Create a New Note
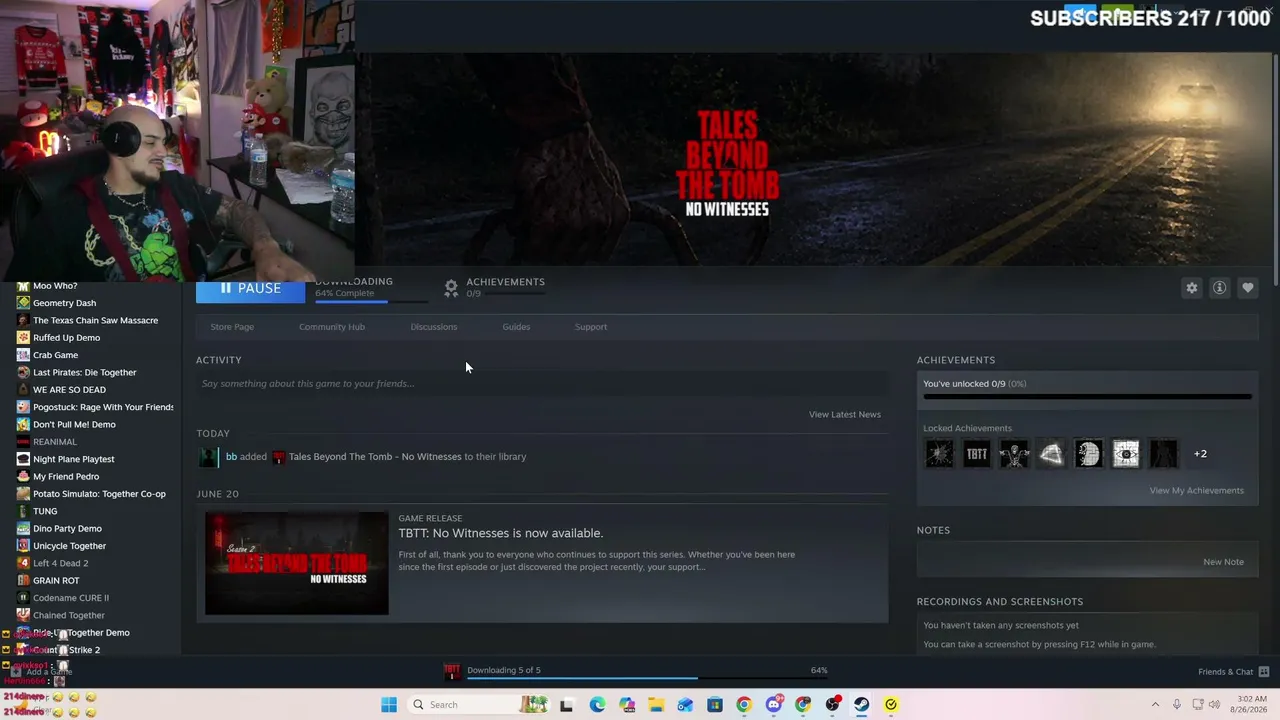Screen dimensions: 1280x720 tap(1223, 562)
